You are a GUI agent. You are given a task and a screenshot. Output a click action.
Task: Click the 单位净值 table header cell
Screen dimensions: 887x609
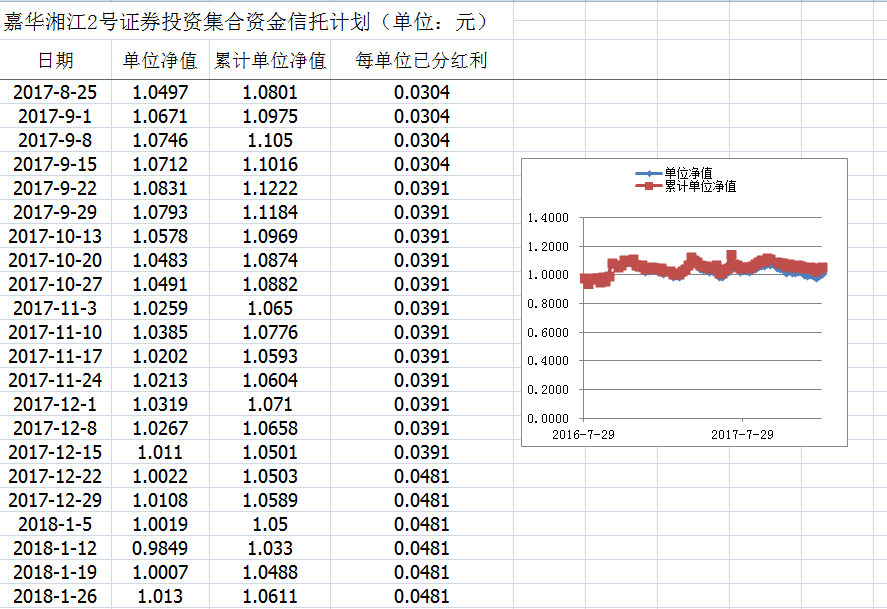pyautogui.click(x=160, y=61)
